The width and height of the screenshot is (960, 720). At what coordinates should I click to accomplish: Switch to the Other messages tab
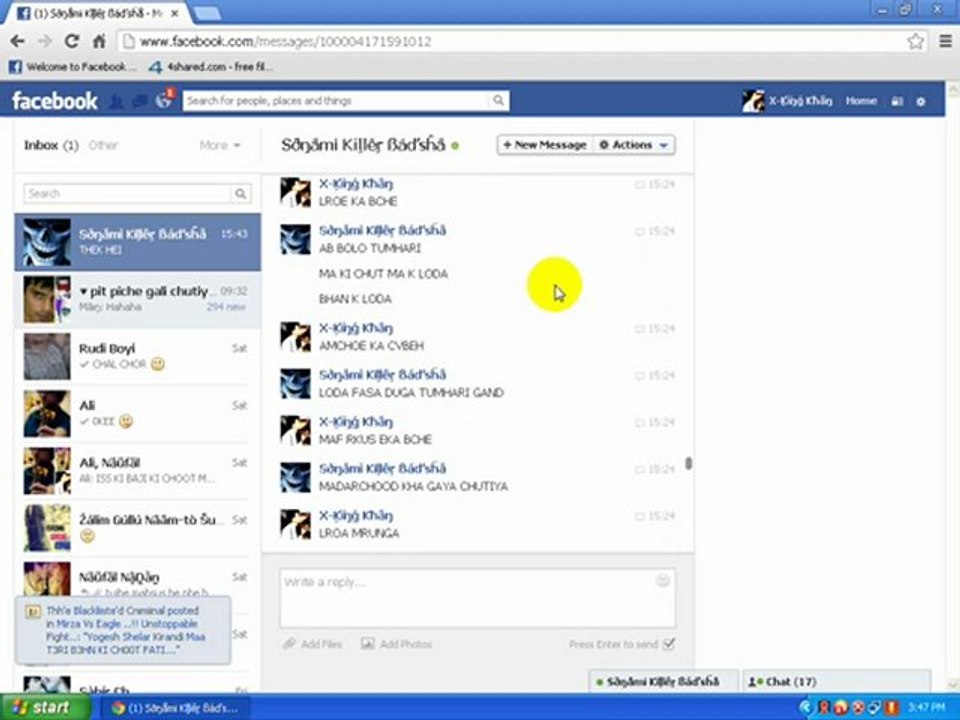click(103, 145)
